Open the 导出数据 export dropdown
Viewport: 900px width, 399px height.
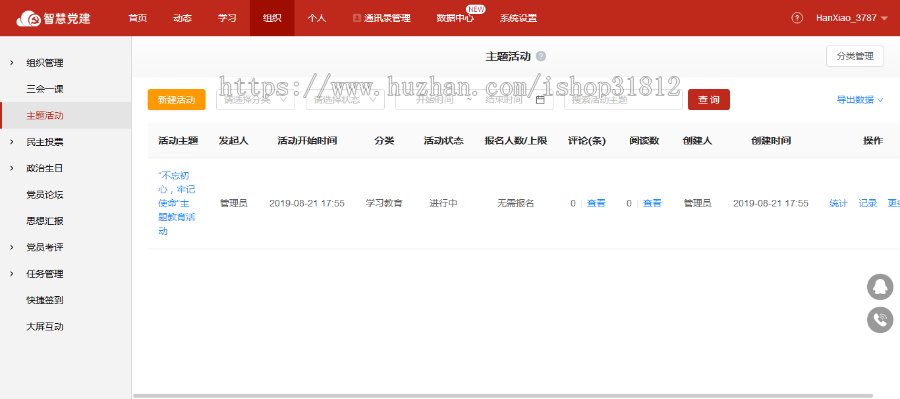click(x=860, y=99)
